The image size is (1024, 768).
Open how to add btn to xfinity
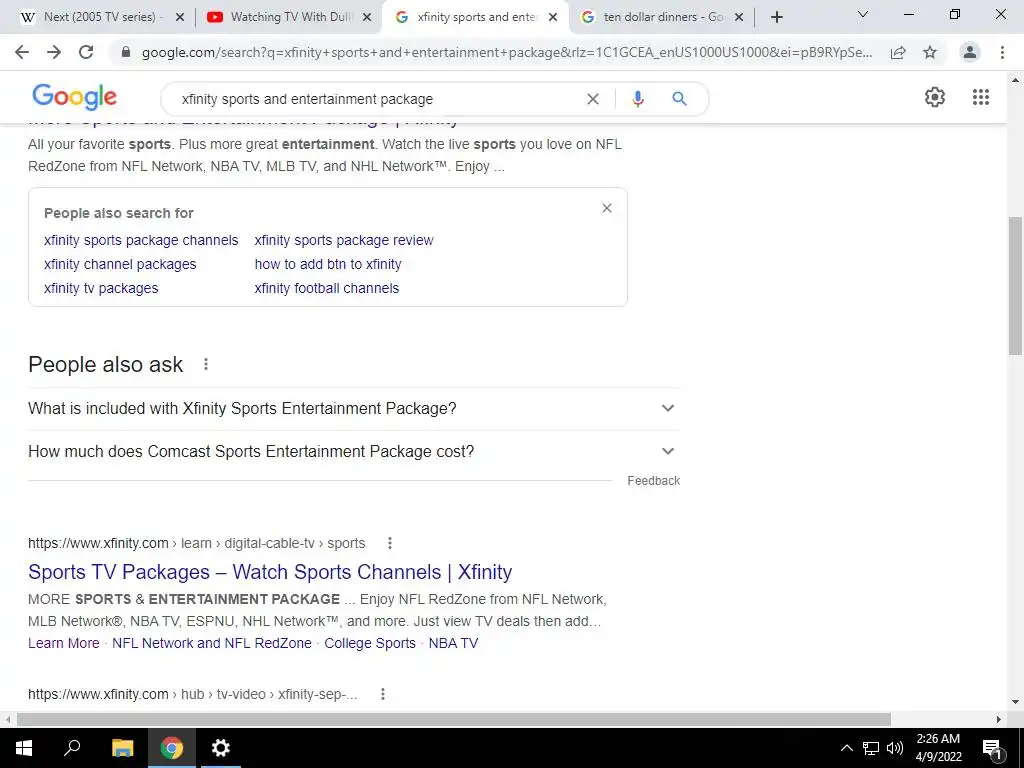click(328, 264)
